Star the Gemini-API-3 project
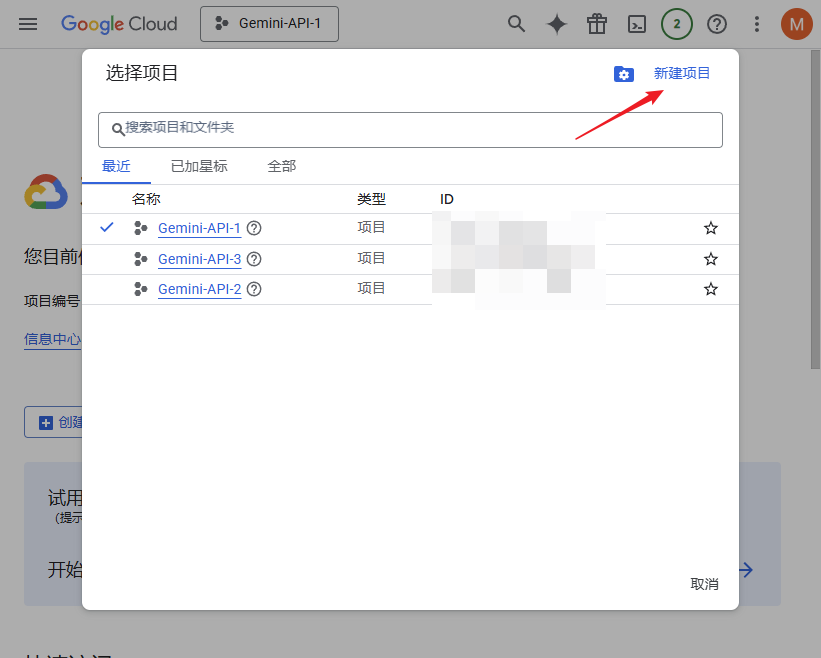Image resolution: width=821 pixels, height=658 pixels. (711, 259)
